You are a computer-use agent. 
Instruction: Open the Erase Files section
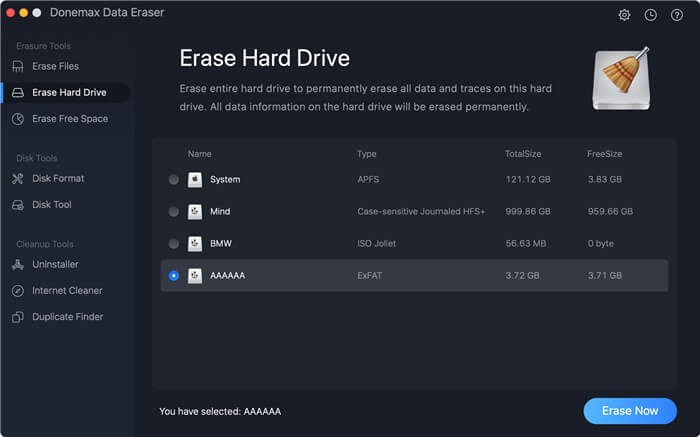[x=55, y=67]
